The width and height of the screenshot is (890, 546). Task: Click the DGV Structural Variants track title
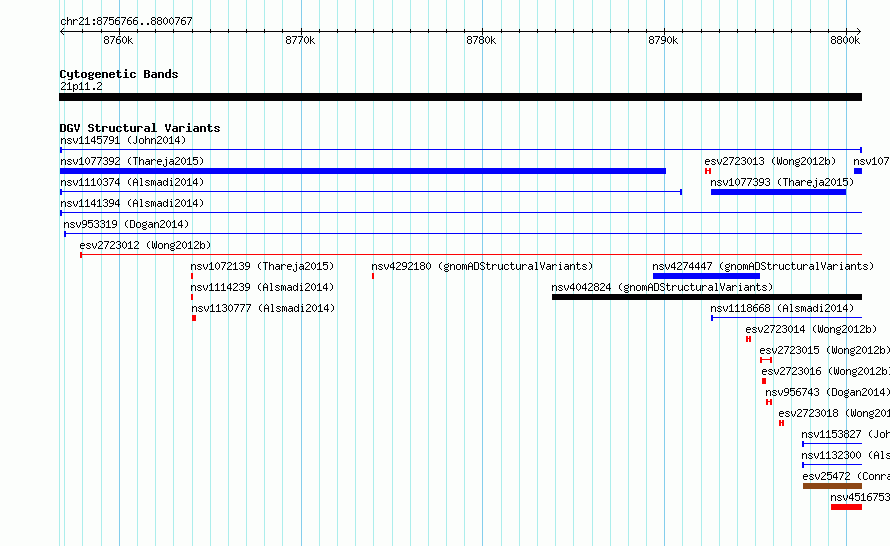[x=140, y=128]
